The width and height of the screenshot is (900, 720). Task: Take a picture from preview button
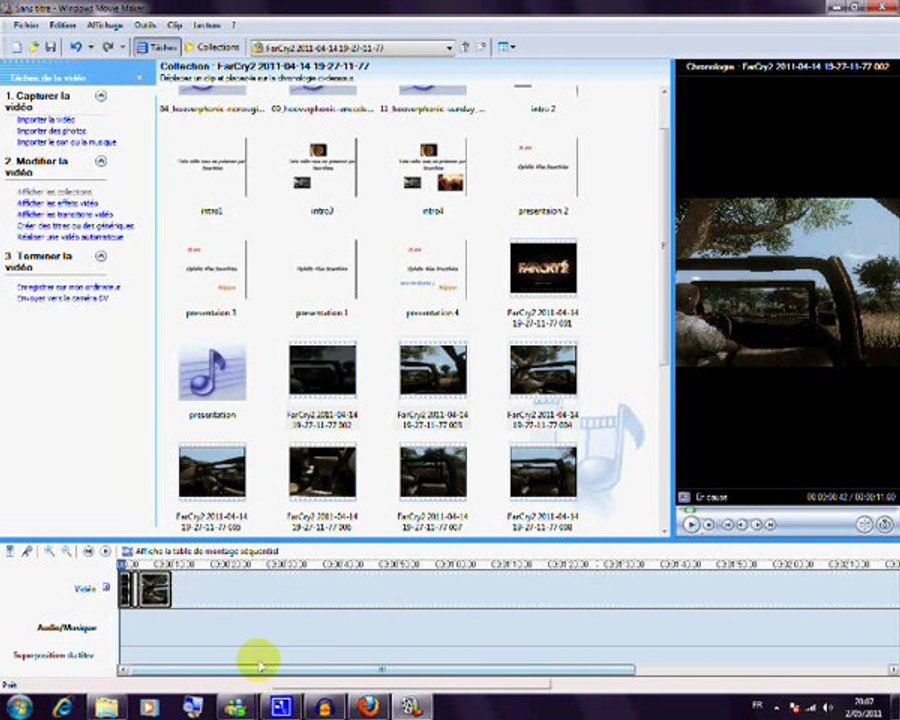pos(885,524)
